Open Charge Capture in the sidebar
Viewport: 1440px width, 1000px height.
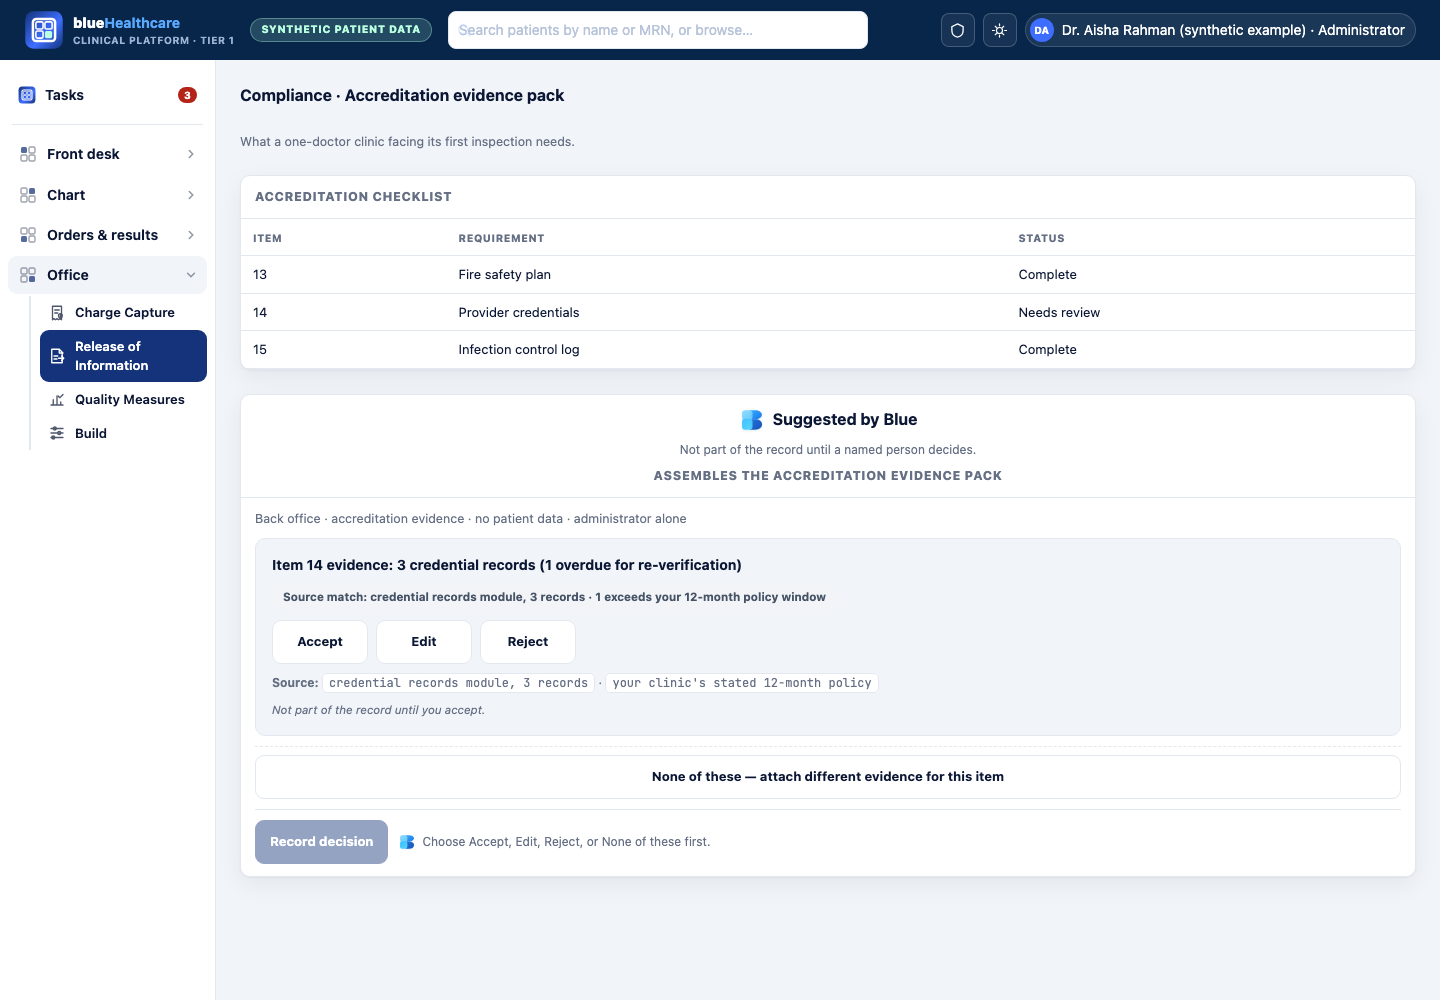pyautogui.click(x=124, y=313)
